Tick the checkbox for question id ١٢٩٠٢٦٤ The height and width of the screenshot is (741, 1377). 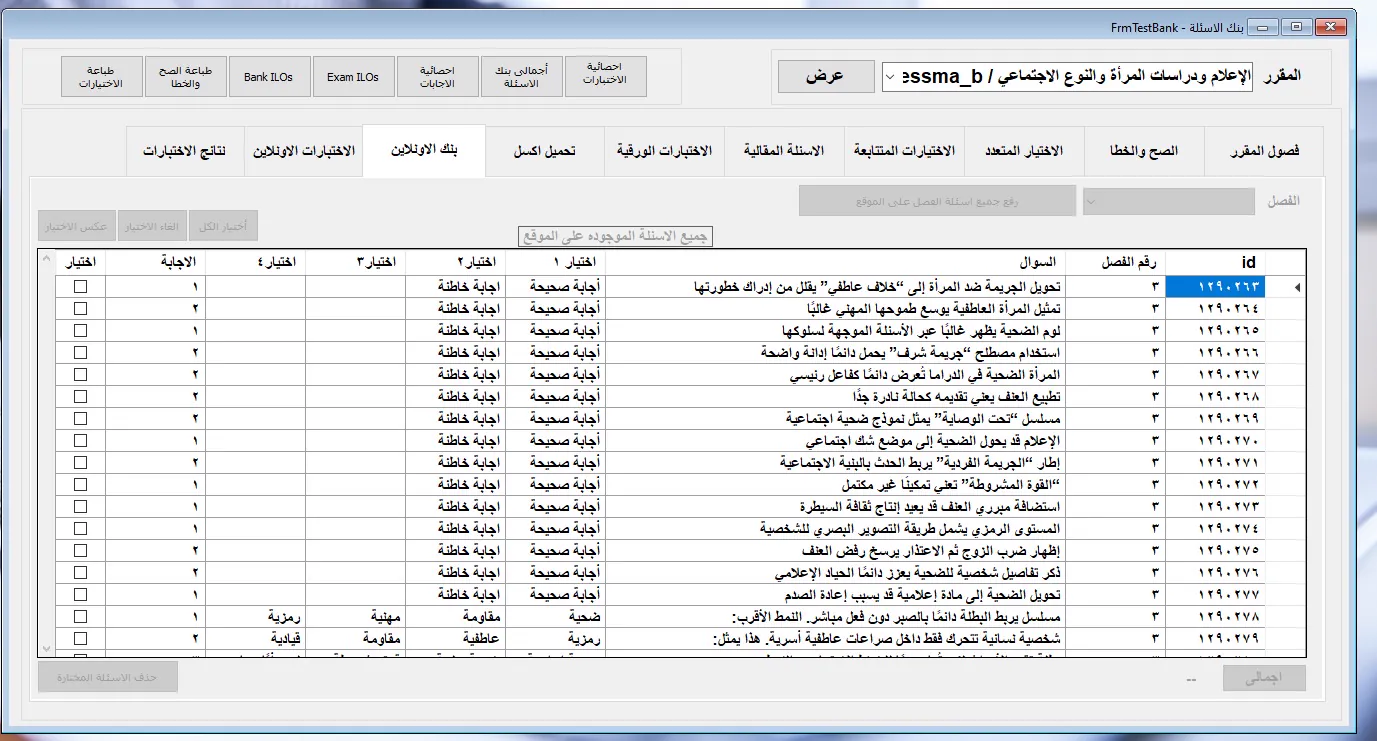(81, 309)
